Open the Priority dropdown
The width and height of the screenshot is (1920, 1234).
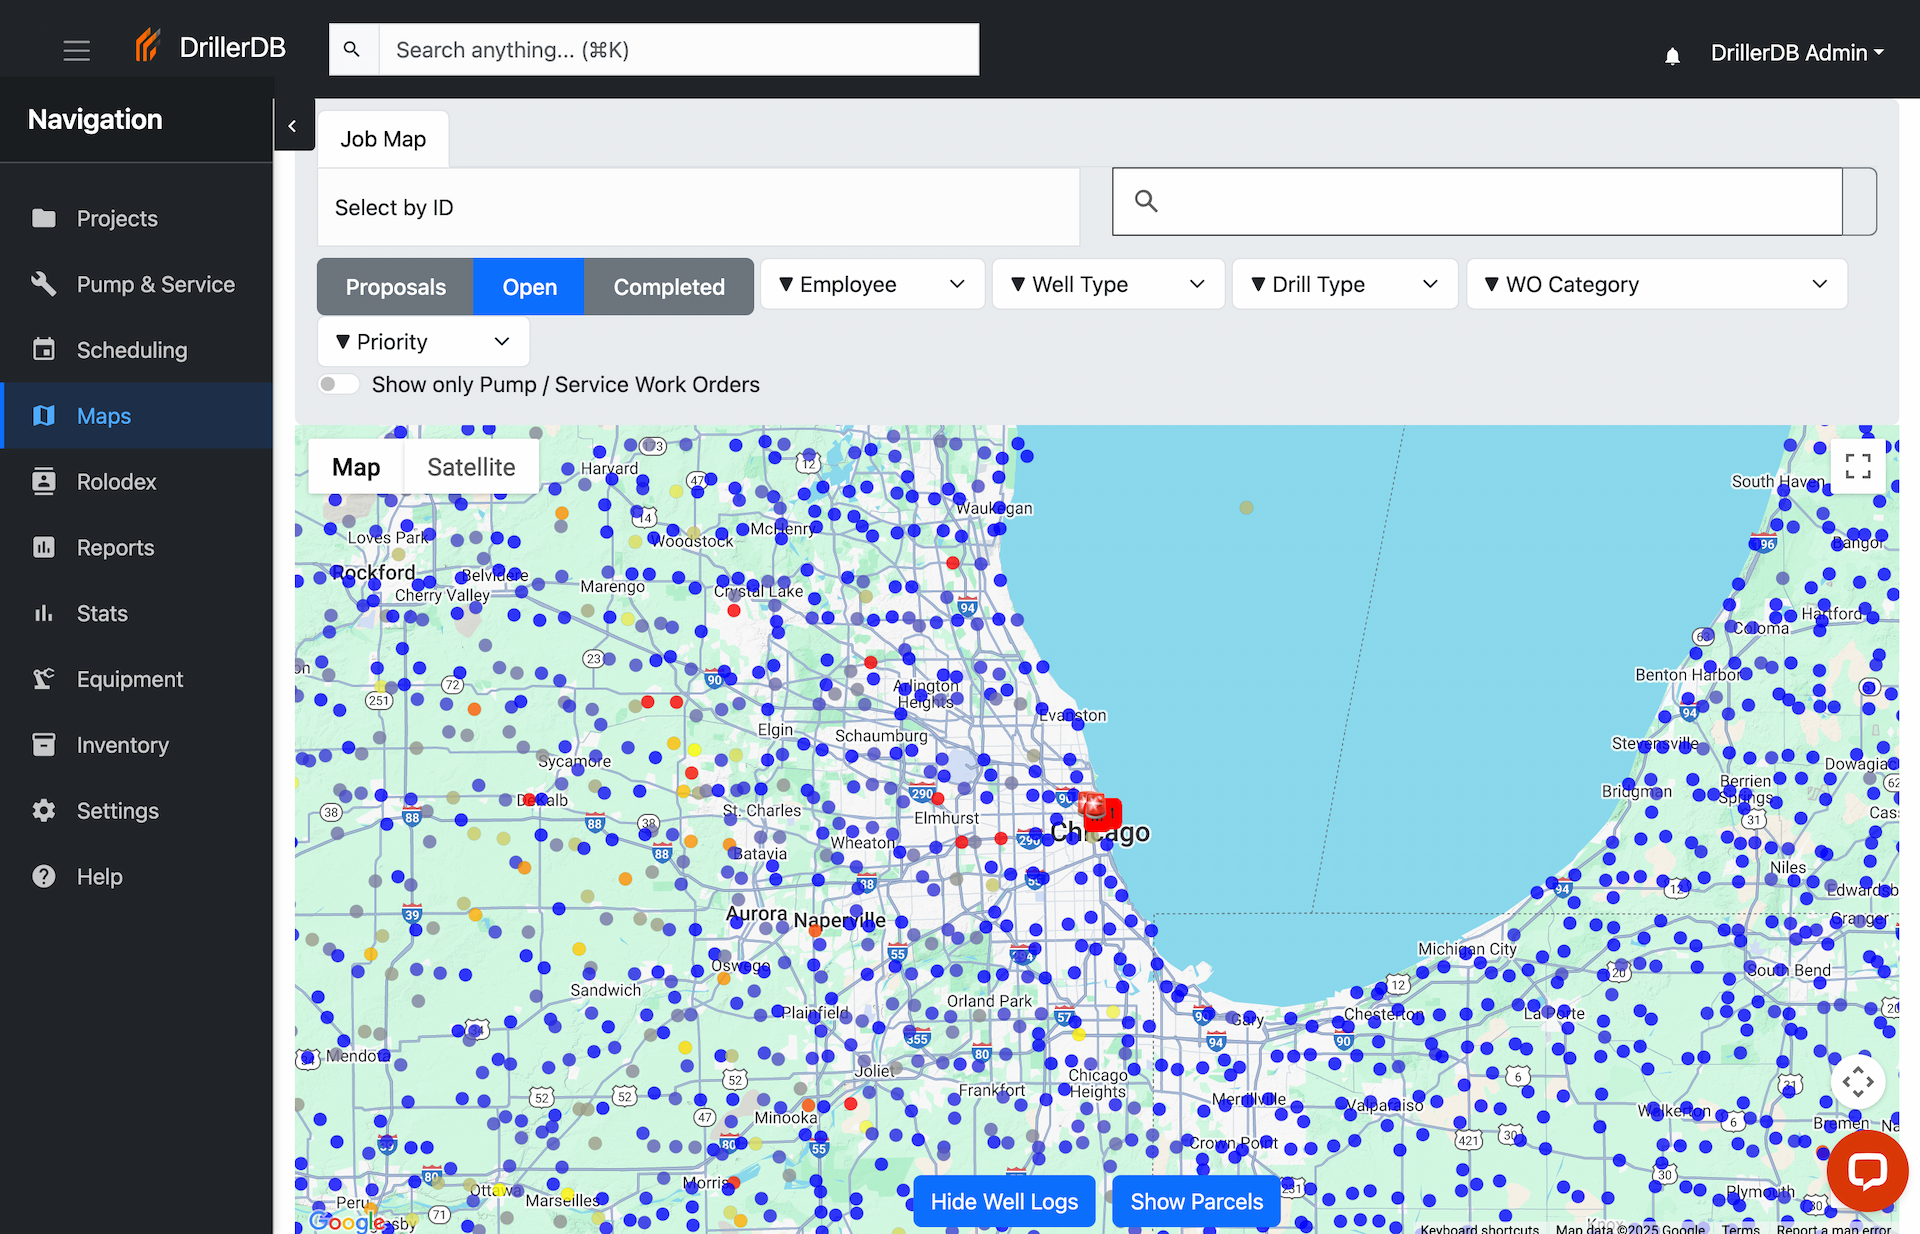click(x=421, y=341)
